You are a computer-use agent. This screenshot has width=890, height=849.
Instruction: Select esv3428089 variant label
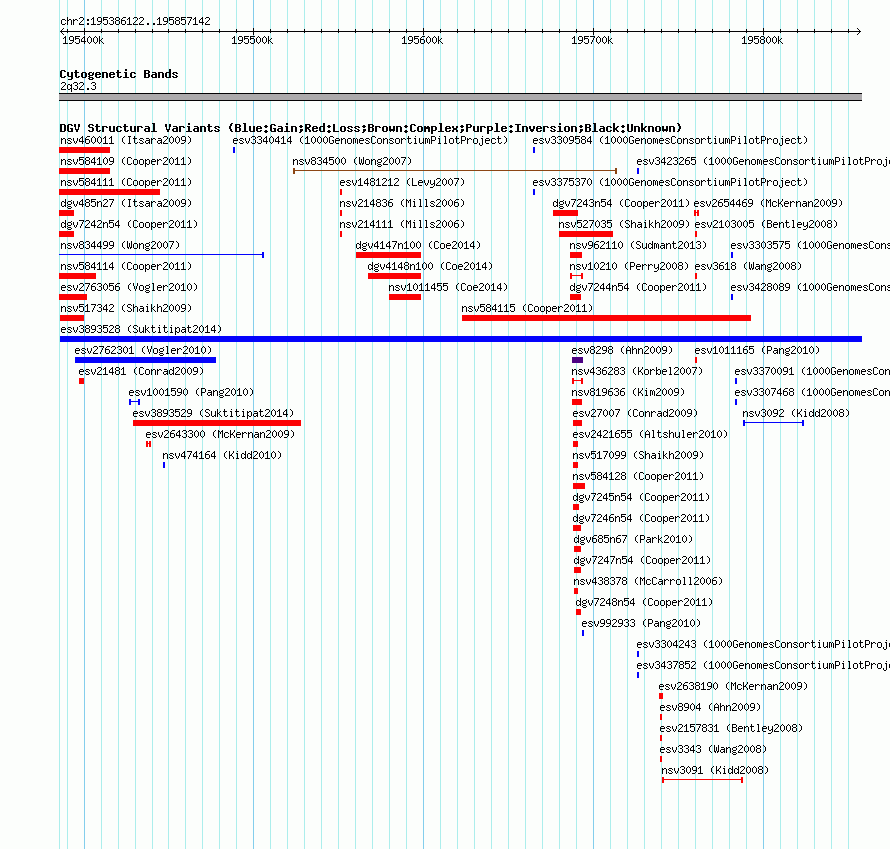810,287
